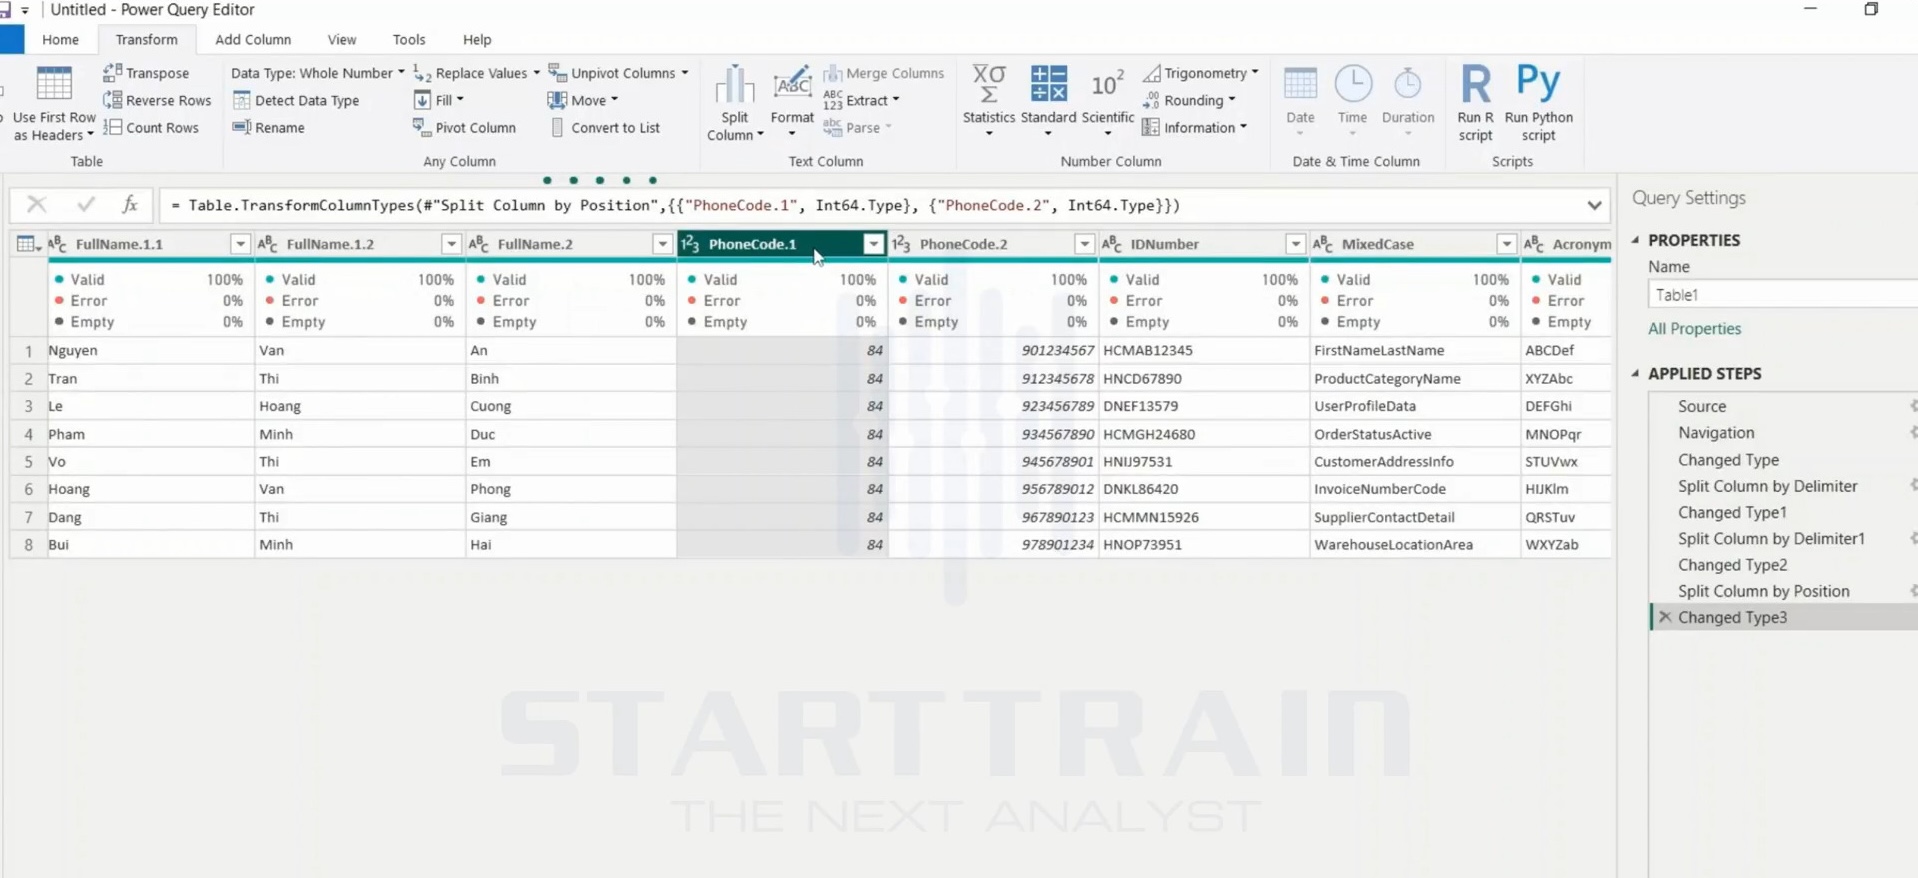This screenshot has width=1918, height=878.
Task: Open the All Properties link
Action: coord(1694,329)
